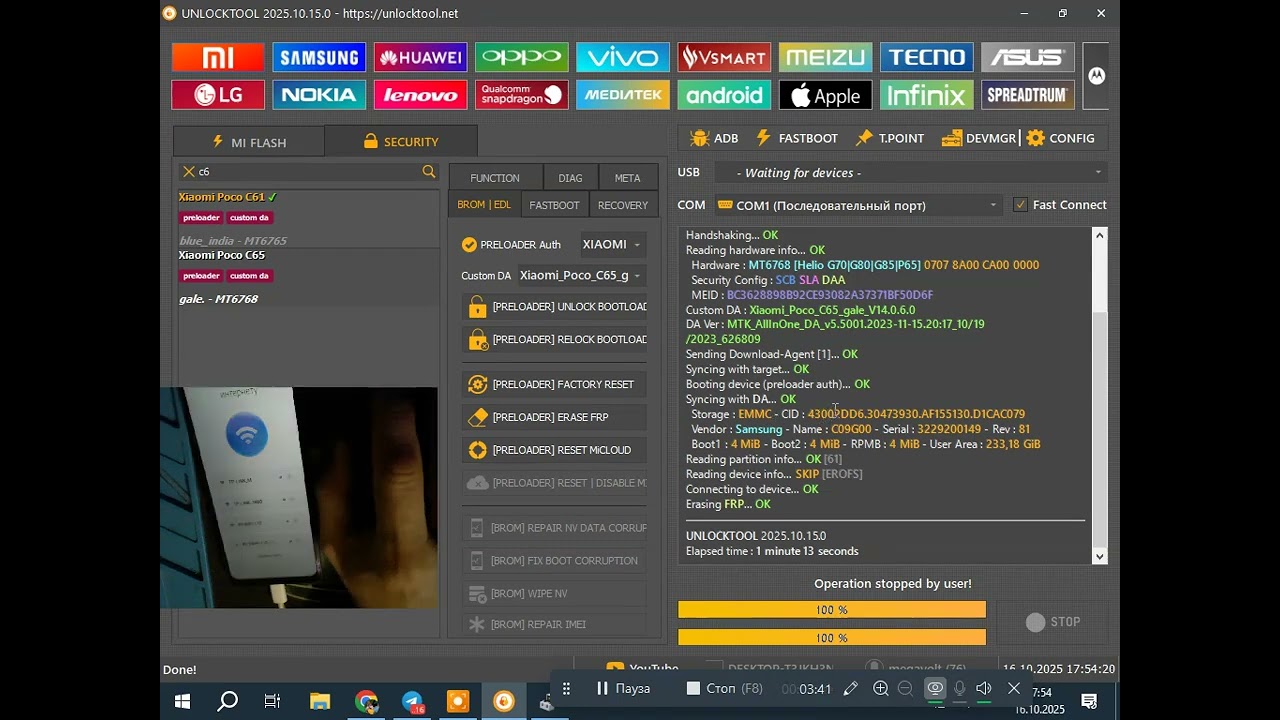This screenshot has height=720, width=1280.
Task: Click the lower 100% progress bar
Action: pyautogui.click(x=832, y=637)
